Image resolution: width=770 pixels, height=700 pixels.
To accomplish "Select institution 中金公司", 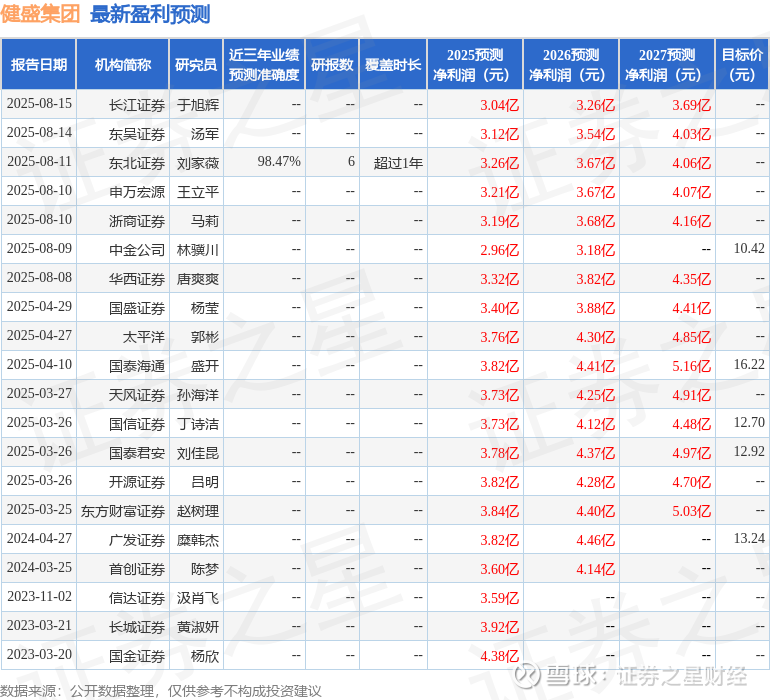I will pos(137,250).
